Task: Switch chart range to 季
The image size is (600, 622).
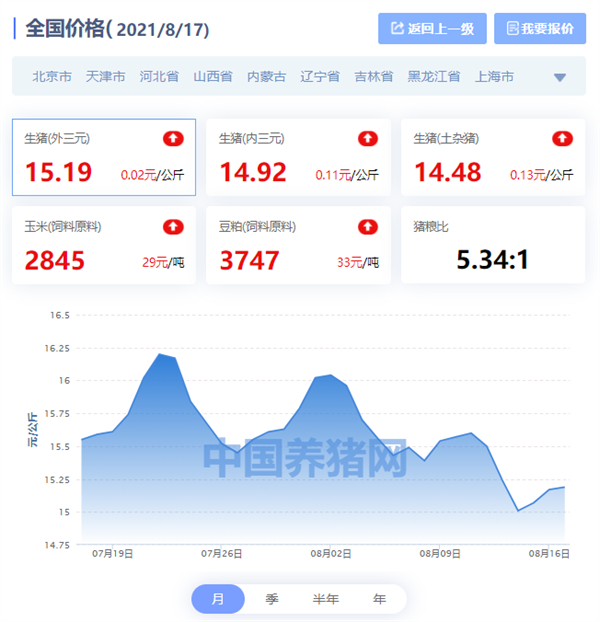Action: click(272, 599)
